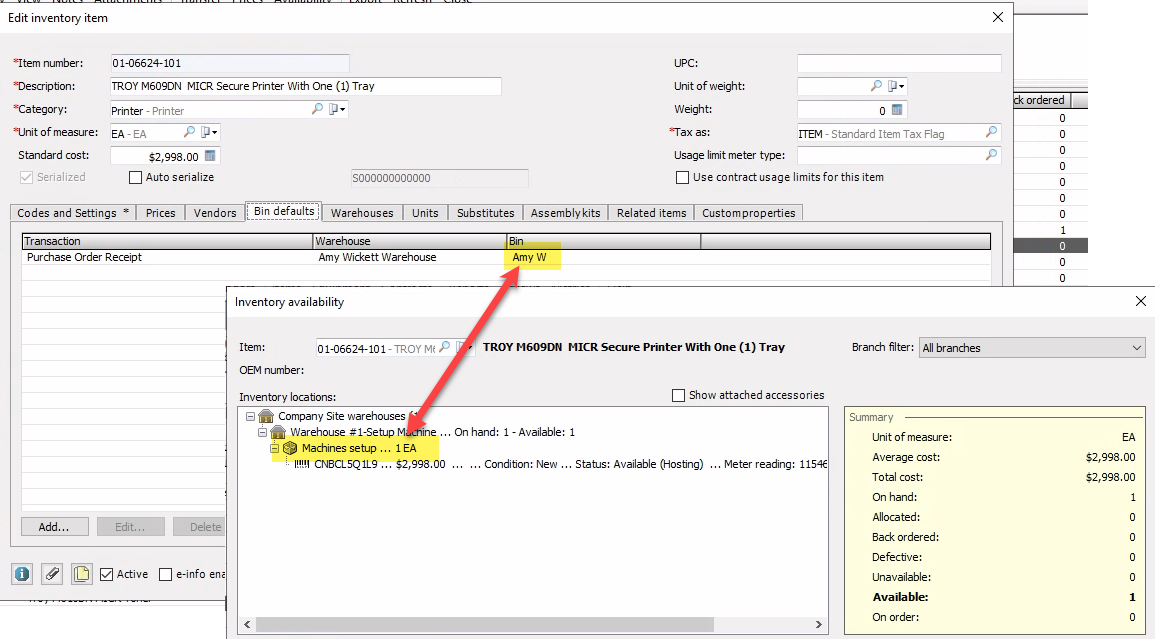Viewport: 1155px width, 639px height.
Task: Click the Amy Wickett Warehouse cell
Action: [377, 257]
